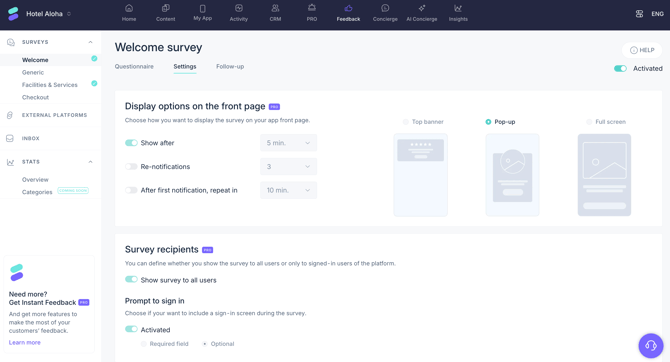This screenshot has width=670, height=362.
Task: Open the Home section icon
Action: pos(129,8)
